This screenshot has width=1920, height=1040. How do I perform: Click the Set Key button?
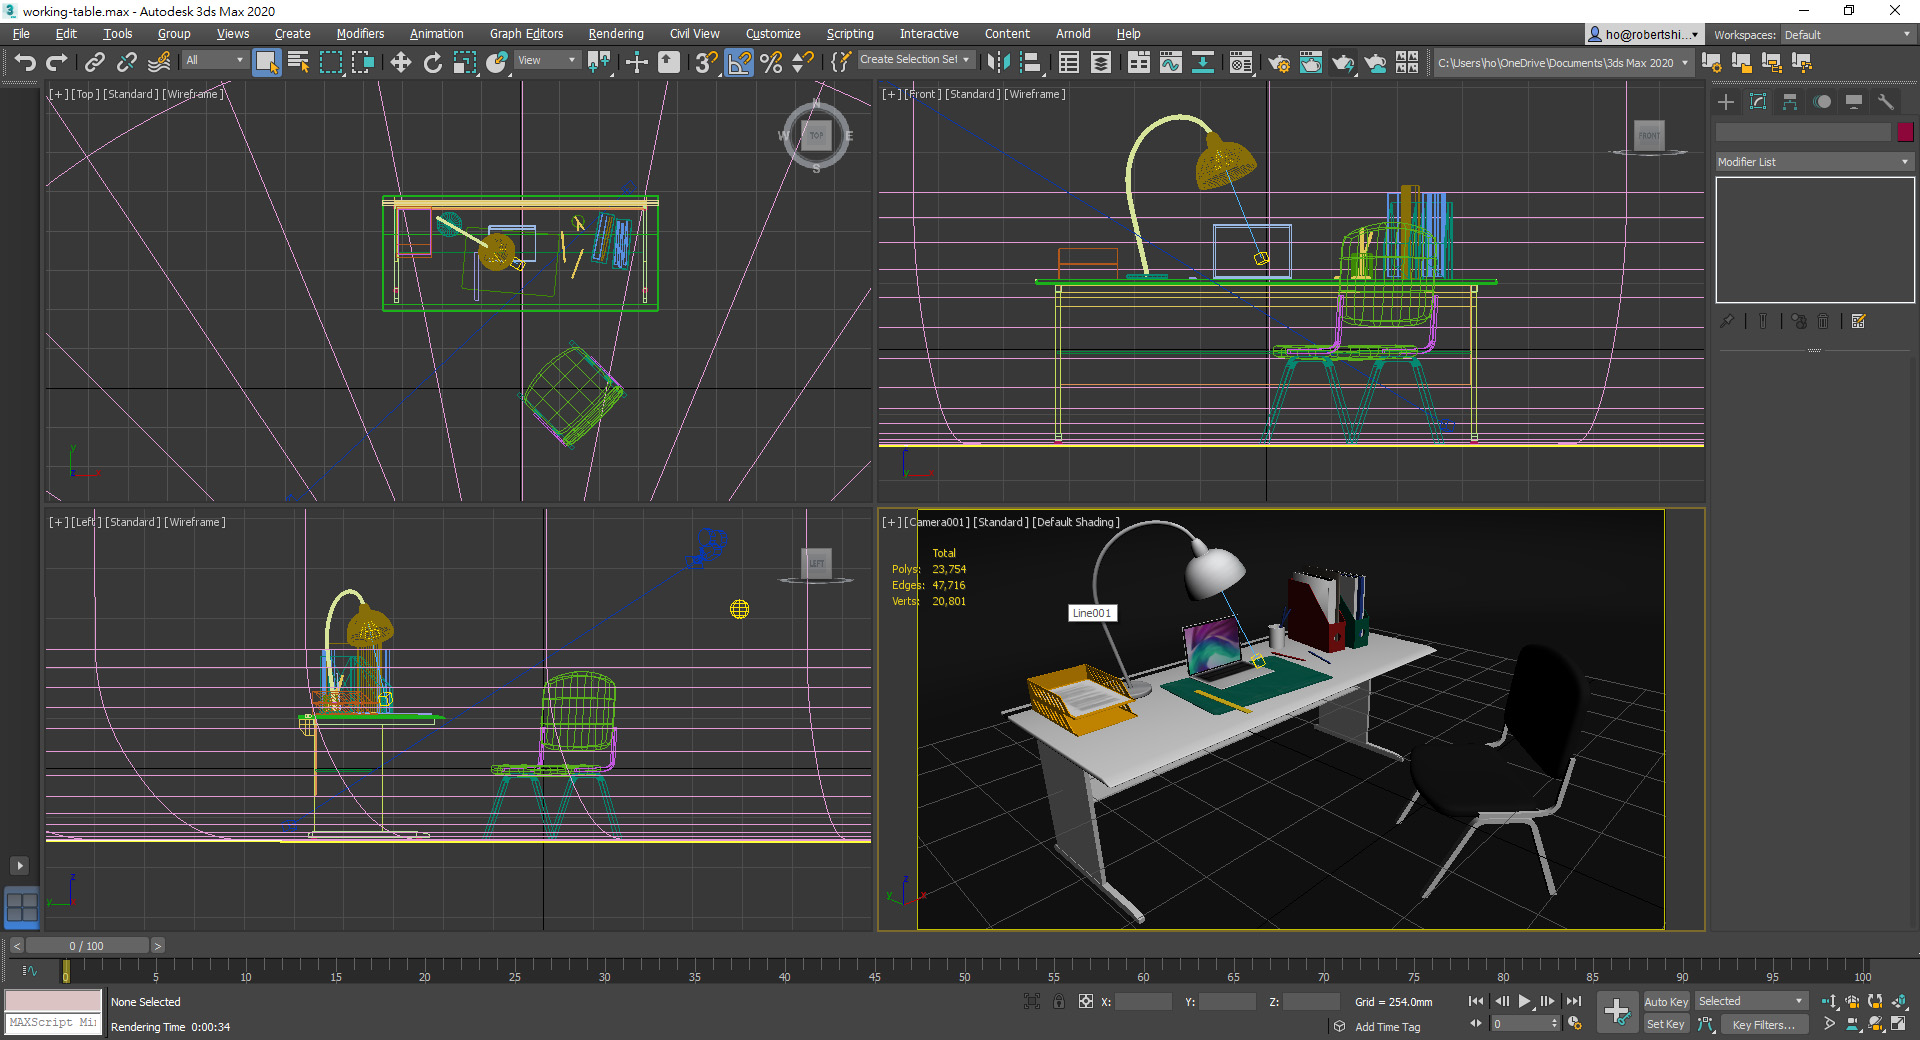coord(1665,1024)
